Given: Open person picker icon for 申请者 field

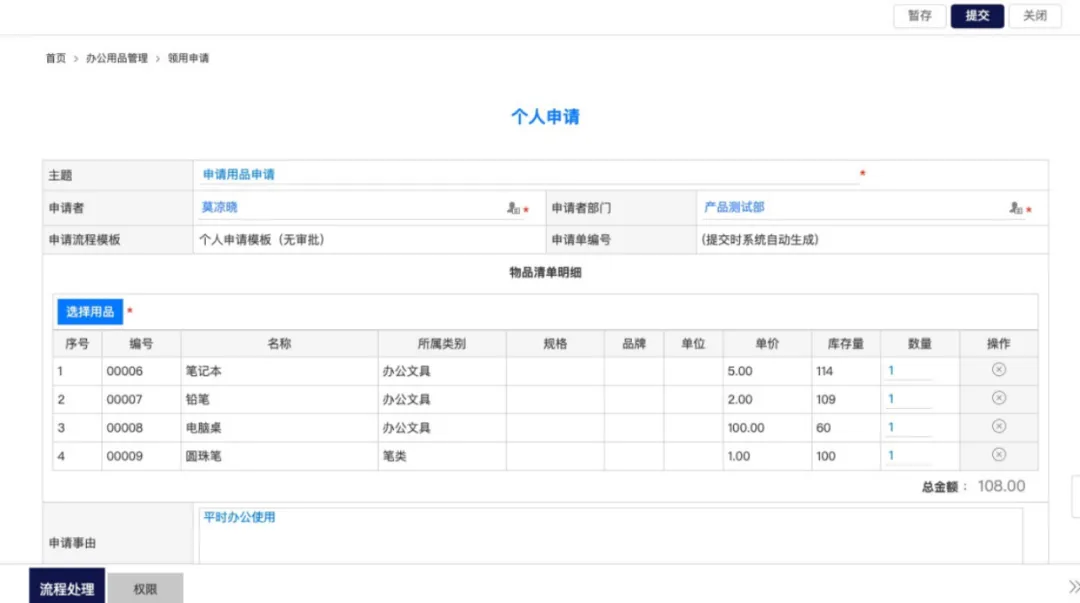Looking at the screenshot, I should 513,207.
